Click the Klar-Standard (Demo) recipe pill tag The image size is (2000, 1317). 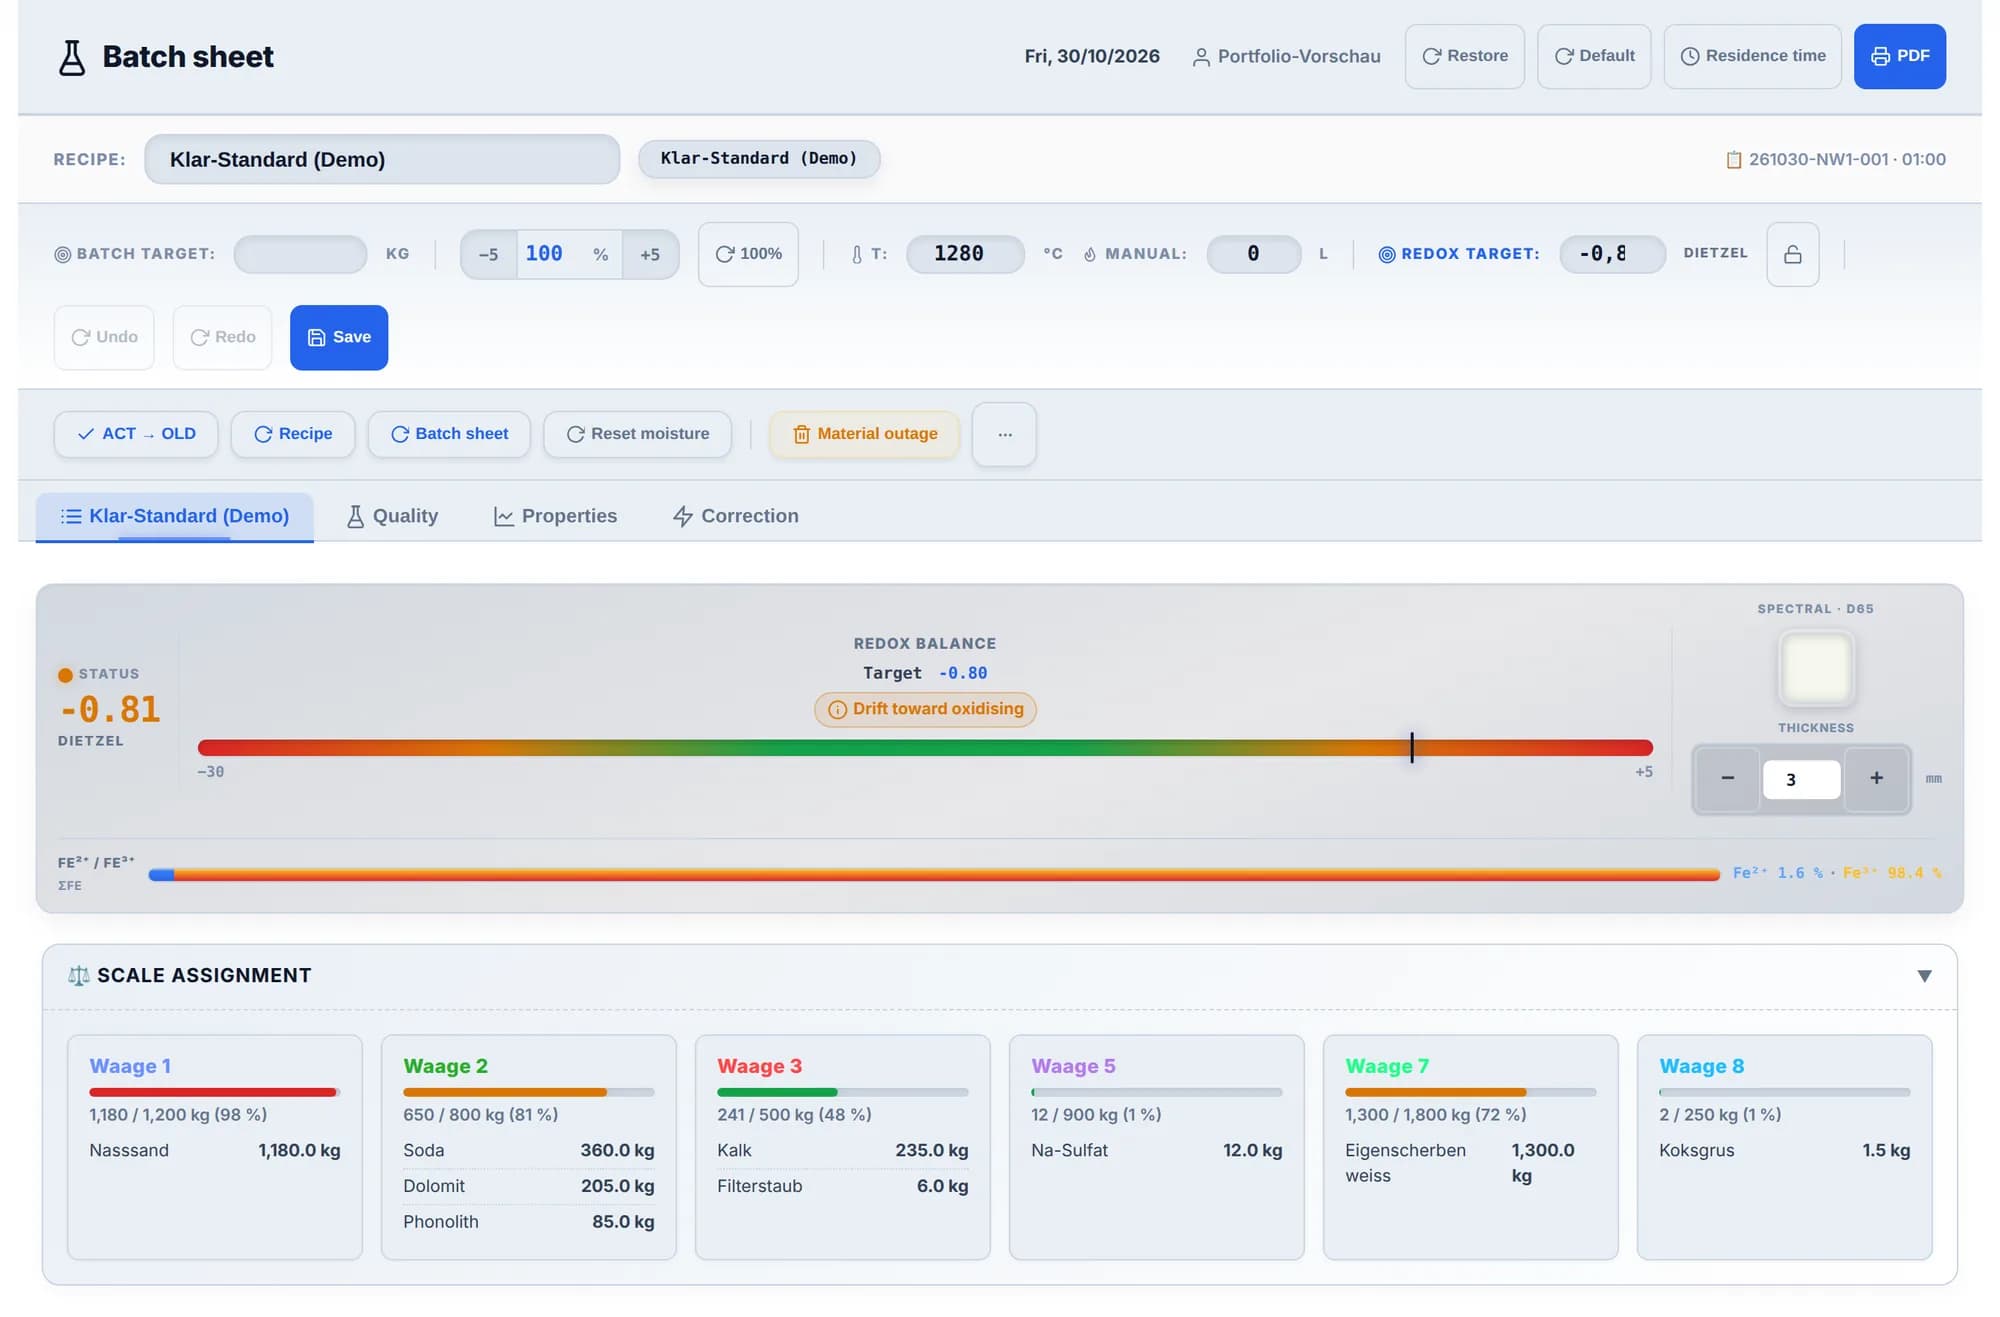pyautogui.click(x=759, y=159)
